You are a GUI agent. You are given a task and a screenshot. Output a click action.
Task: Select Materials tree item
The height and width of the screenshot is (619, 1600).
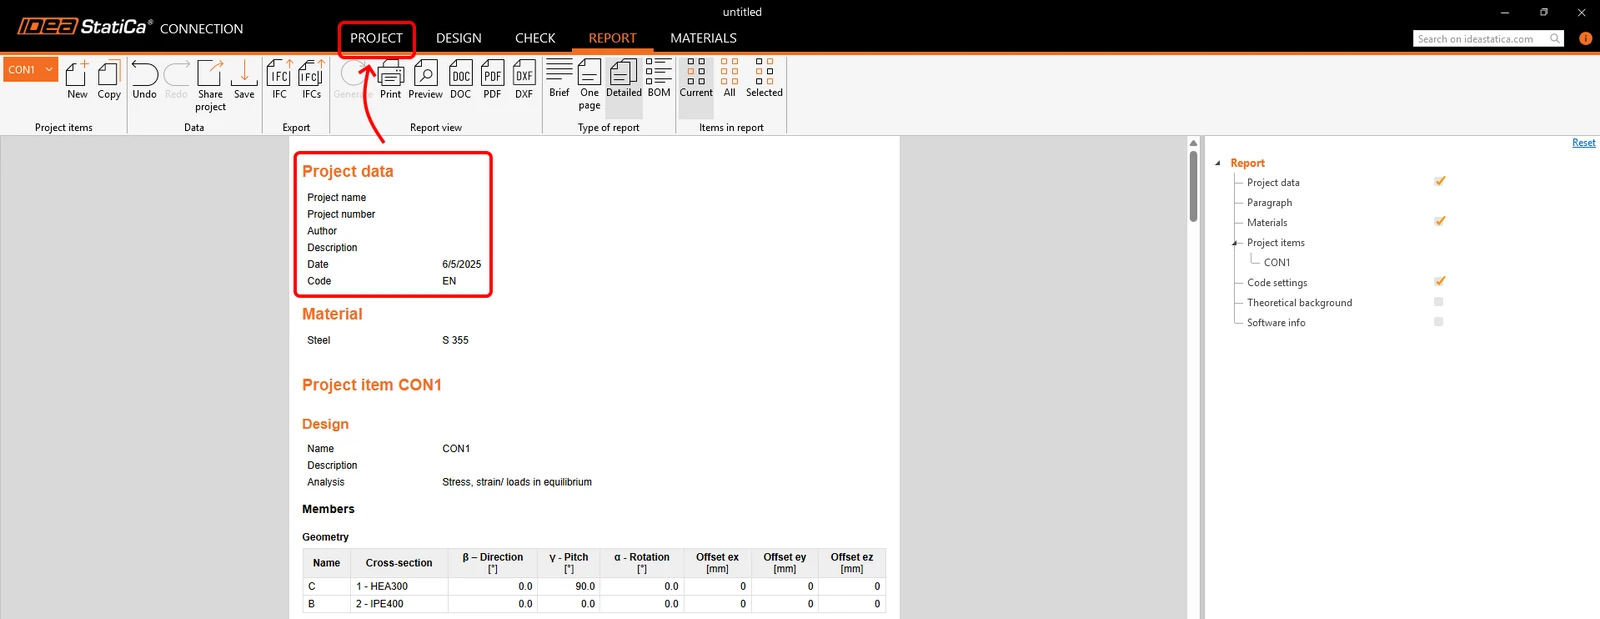(1267, 223)
